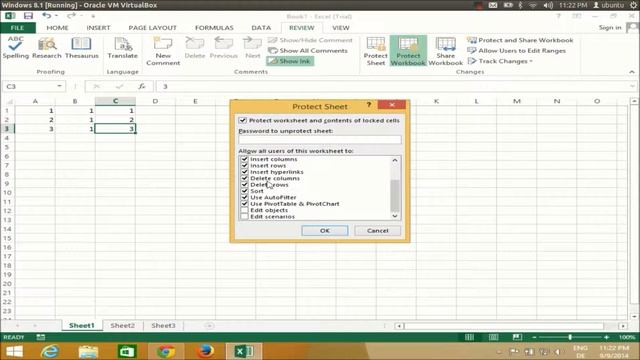Open Chrome from the taskbar
Viewport: 640px width, 360px height.
coord(166,351)
